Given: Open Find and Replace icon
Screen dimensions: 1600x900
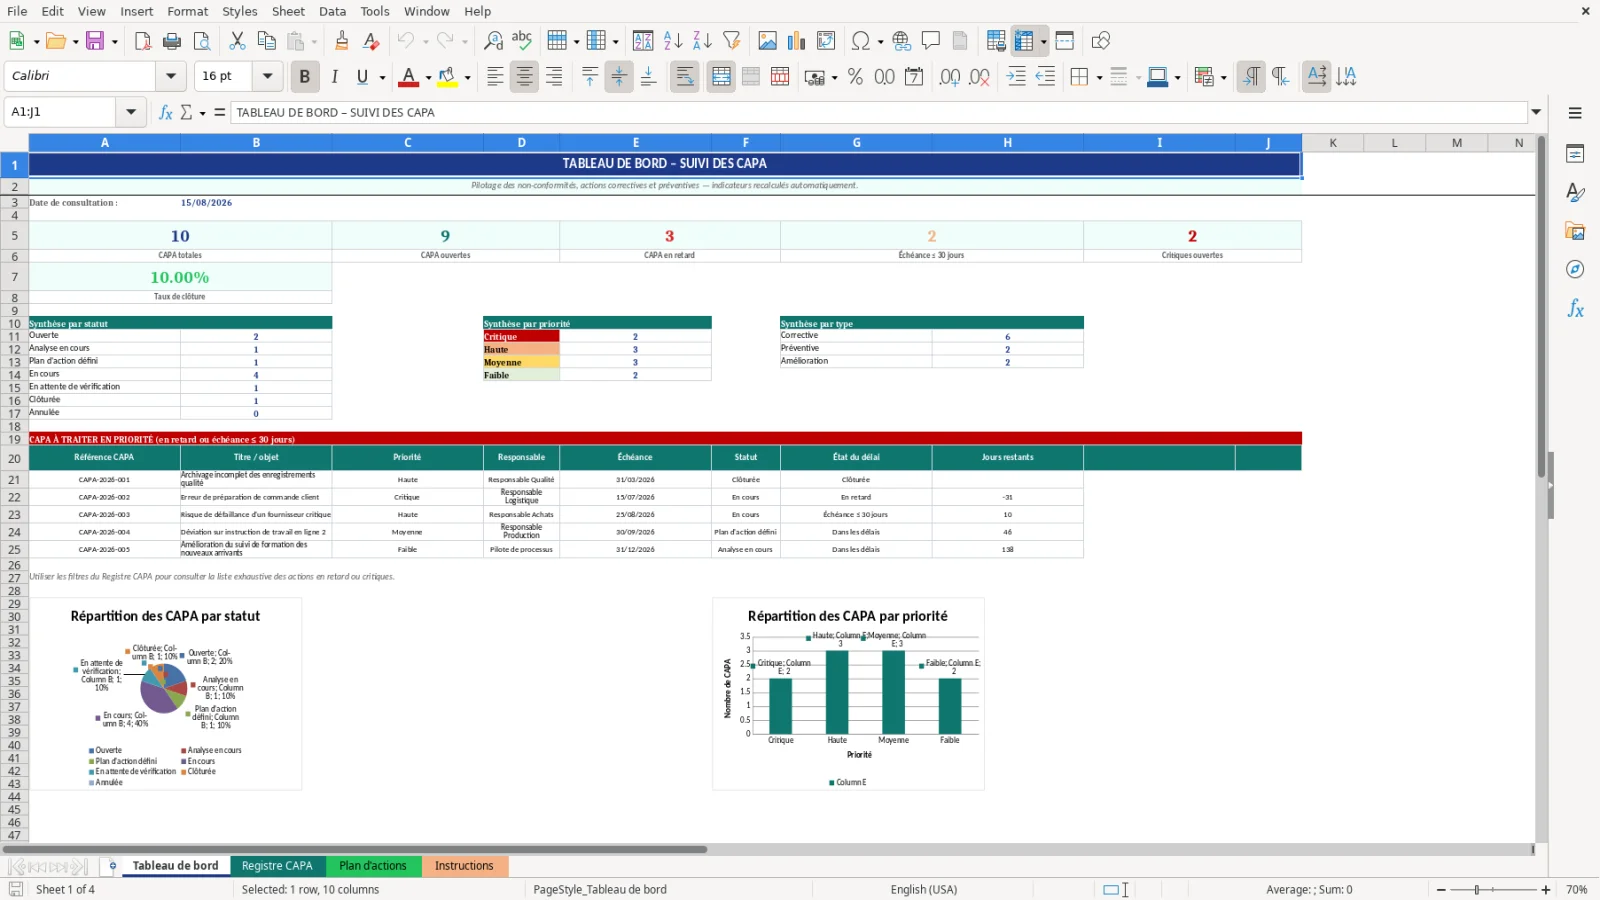Looking at the screenshot, I should click(x=493, y=41).
